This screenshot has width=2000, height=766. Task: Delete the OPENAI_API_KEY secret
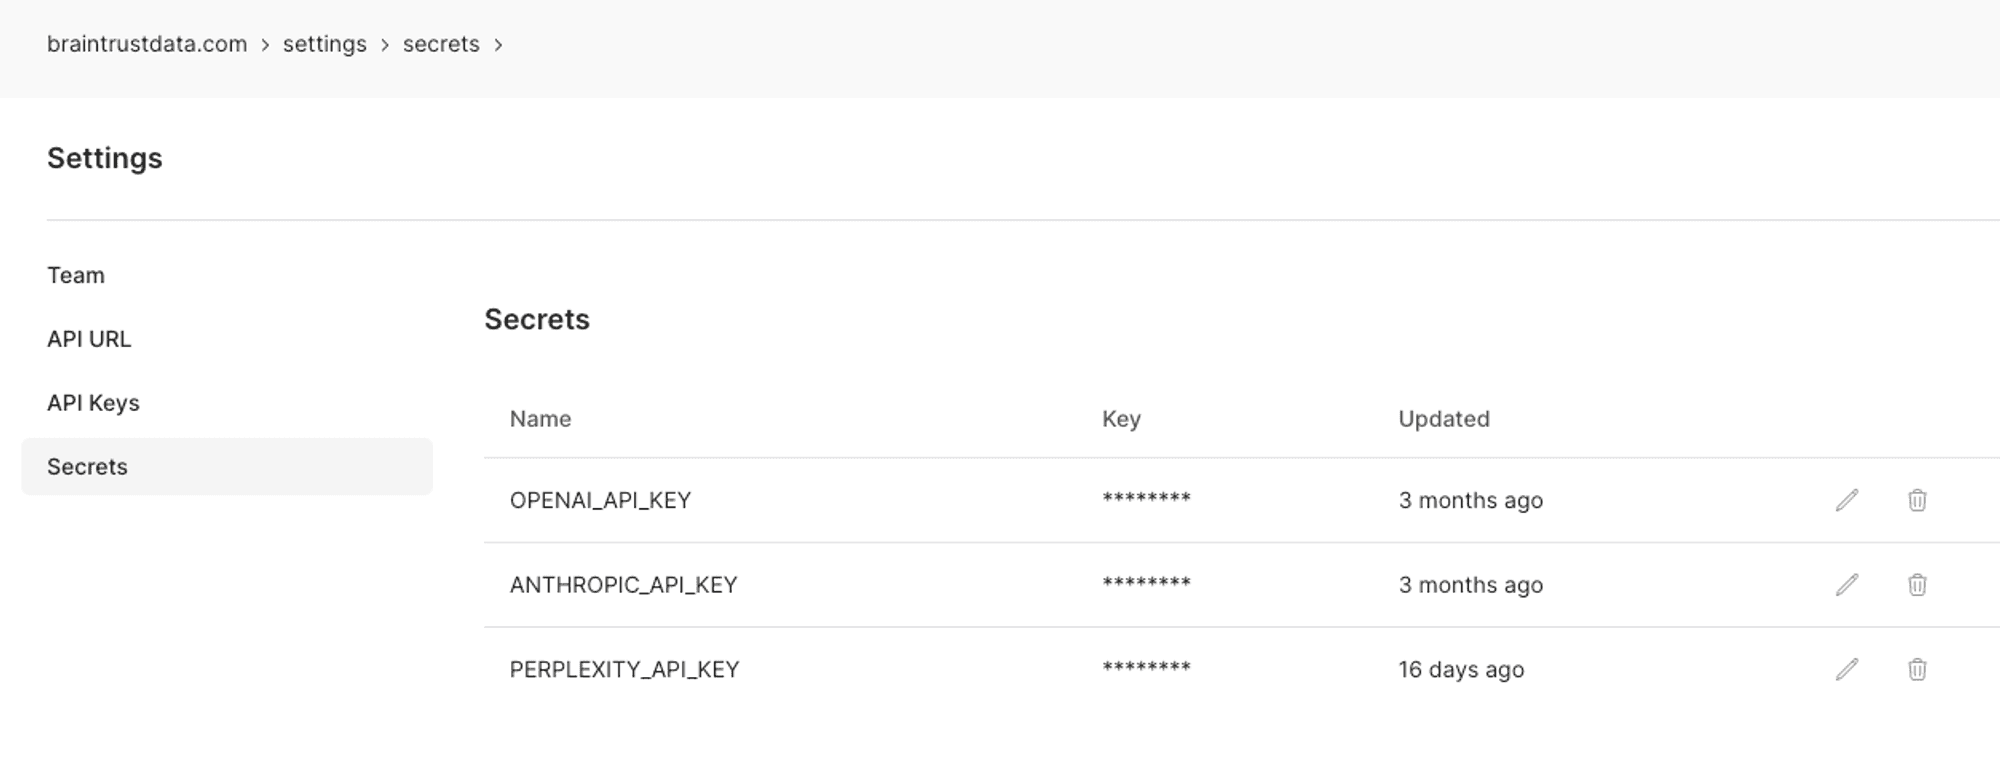tap(1916, 500)
